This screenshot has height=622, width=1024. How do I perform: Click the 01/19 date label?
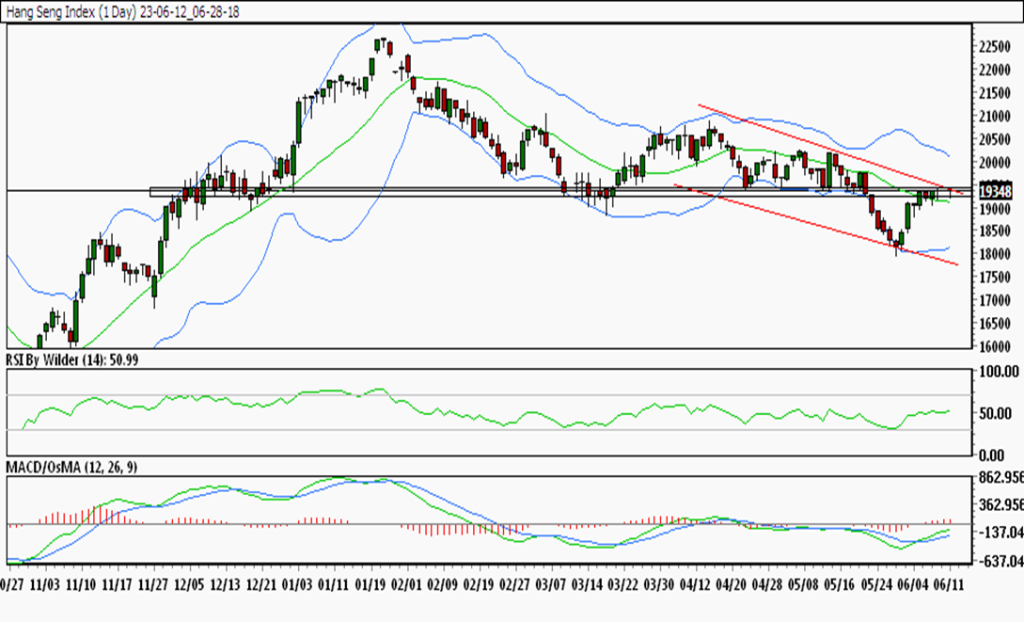click(370, 583)
